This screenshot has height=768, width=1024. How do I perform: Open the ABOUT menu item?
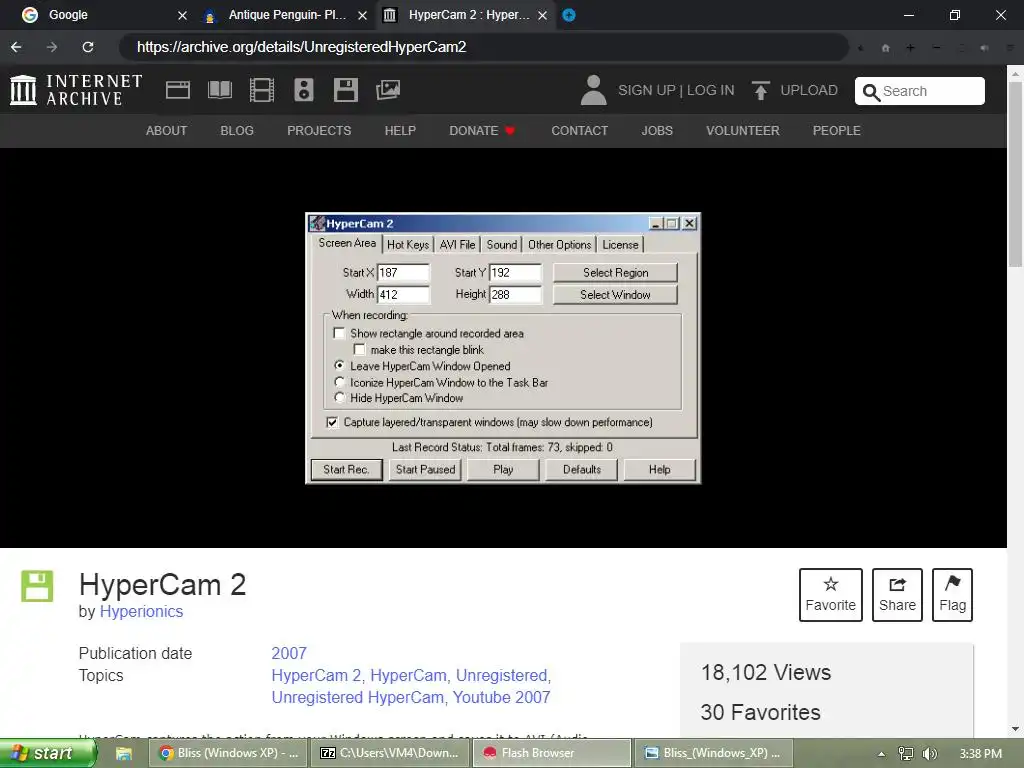coord(167,131)
